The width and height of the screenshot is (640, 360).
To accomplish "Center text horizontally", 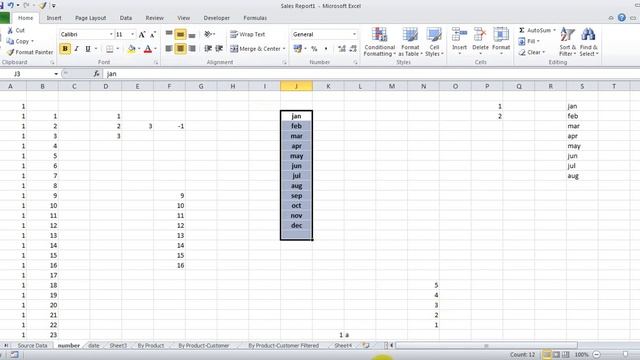I will (180, 49).
